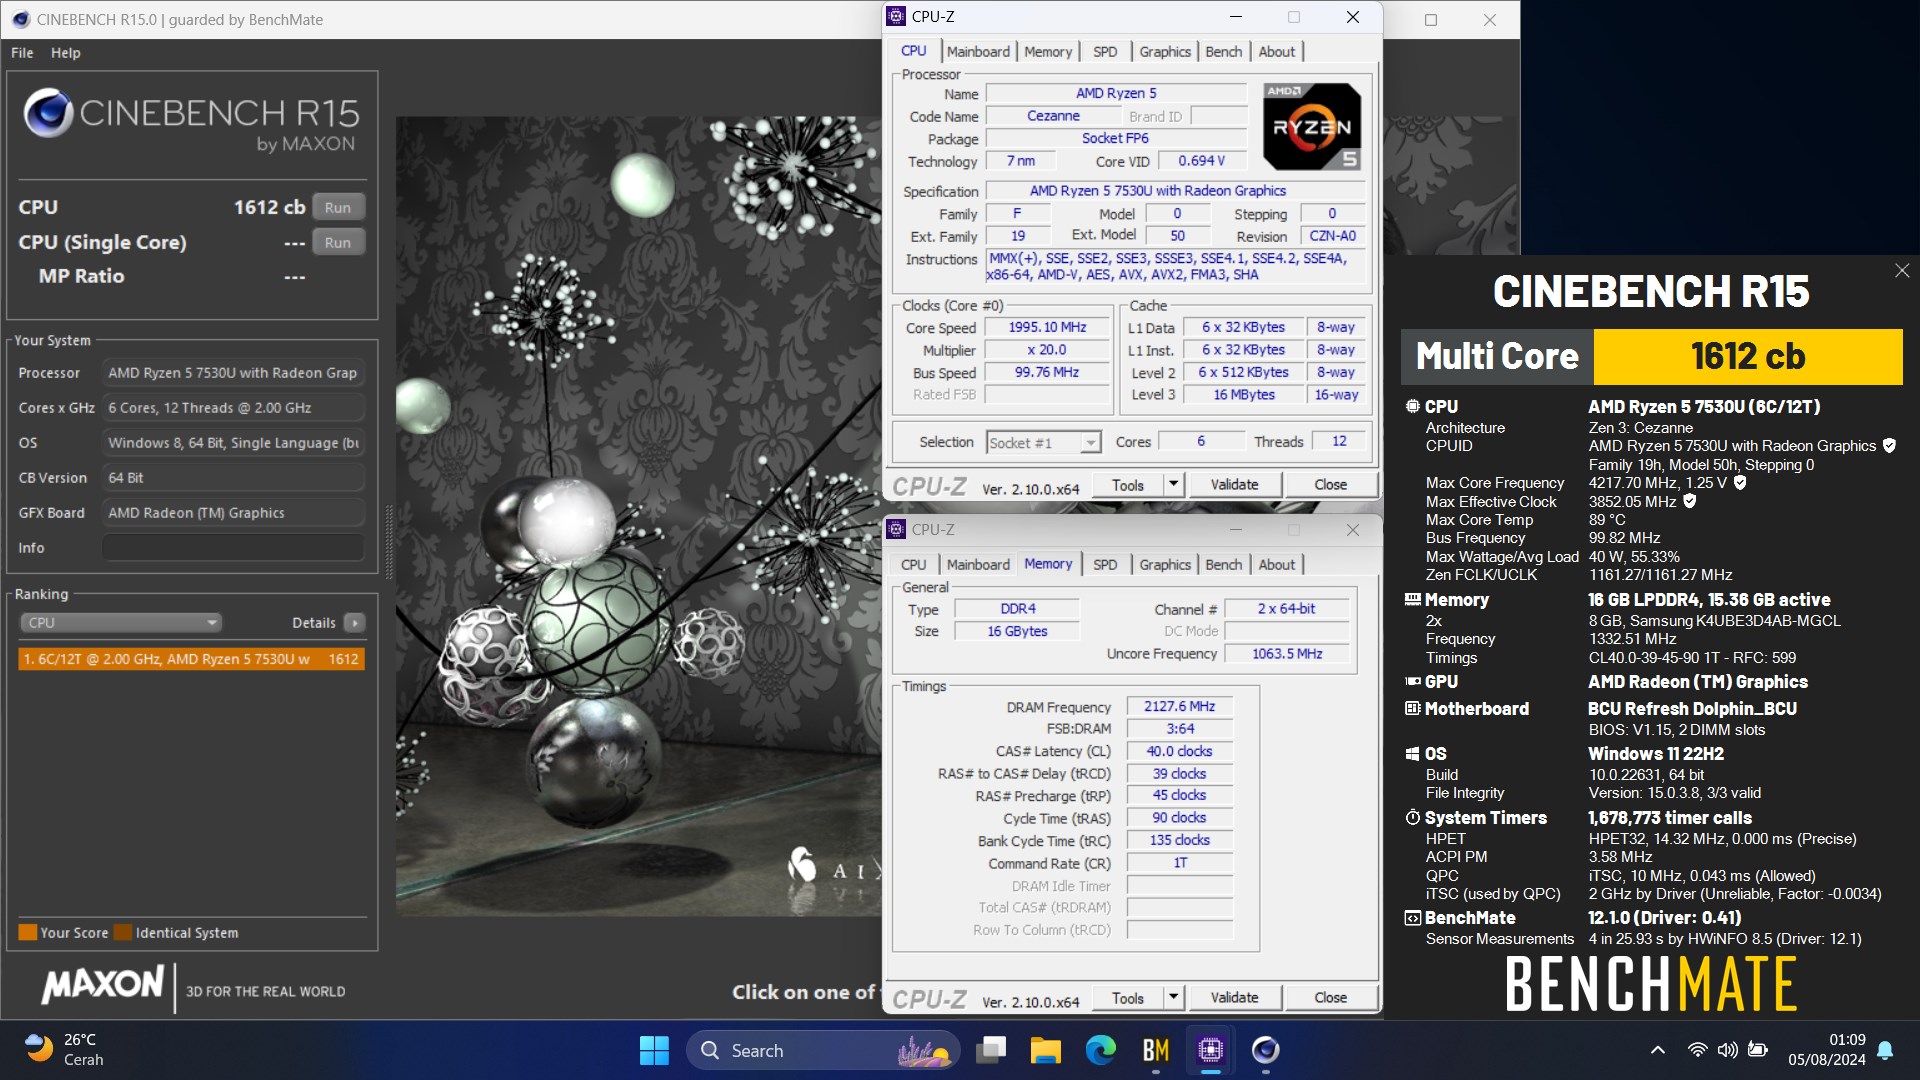Click Ryzen 5 logo in CPU-Z
The image size is (1920, 1080).
click(x=1311, y=126)
